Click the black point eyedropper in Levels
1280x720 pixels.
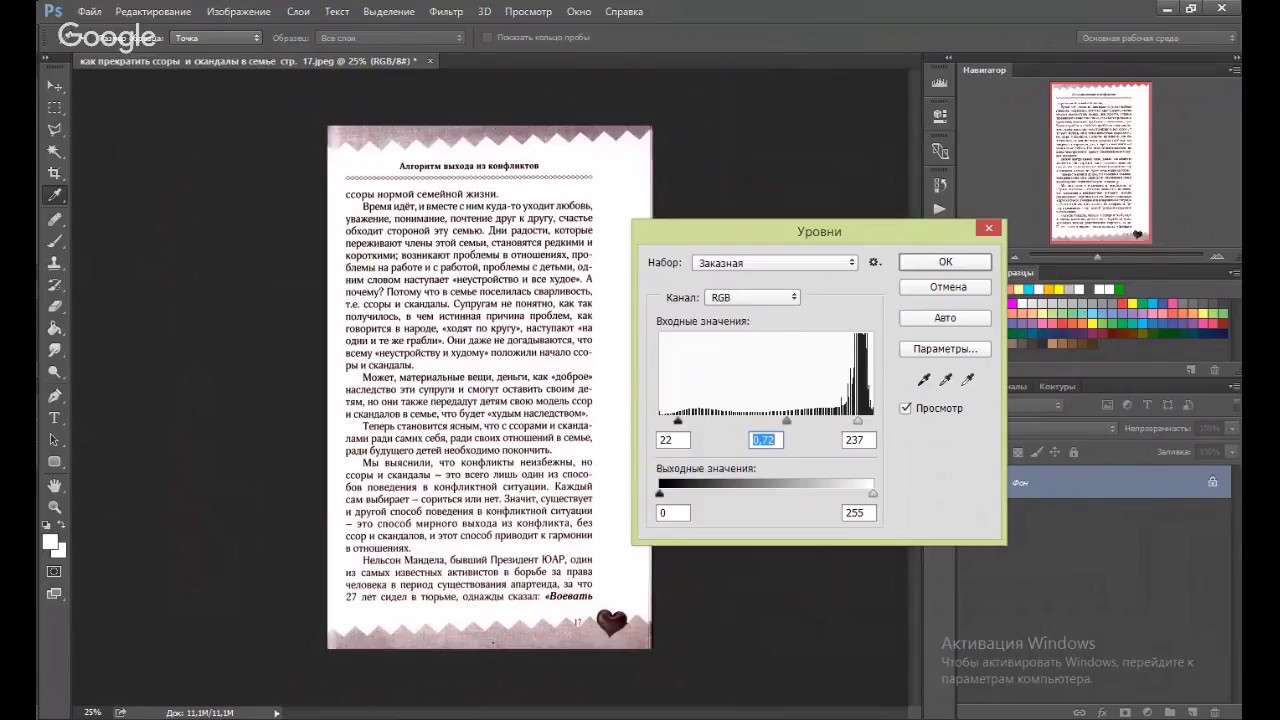[924, 380]
